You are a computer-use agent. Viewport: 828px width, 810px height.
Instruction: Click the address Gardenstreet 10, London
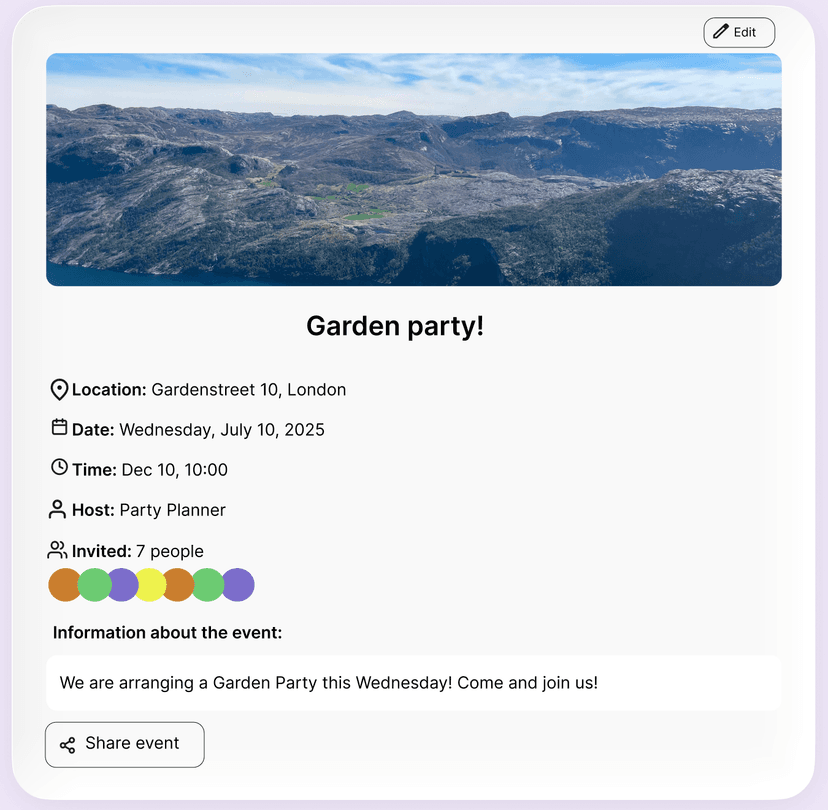(x=249, y=390)
